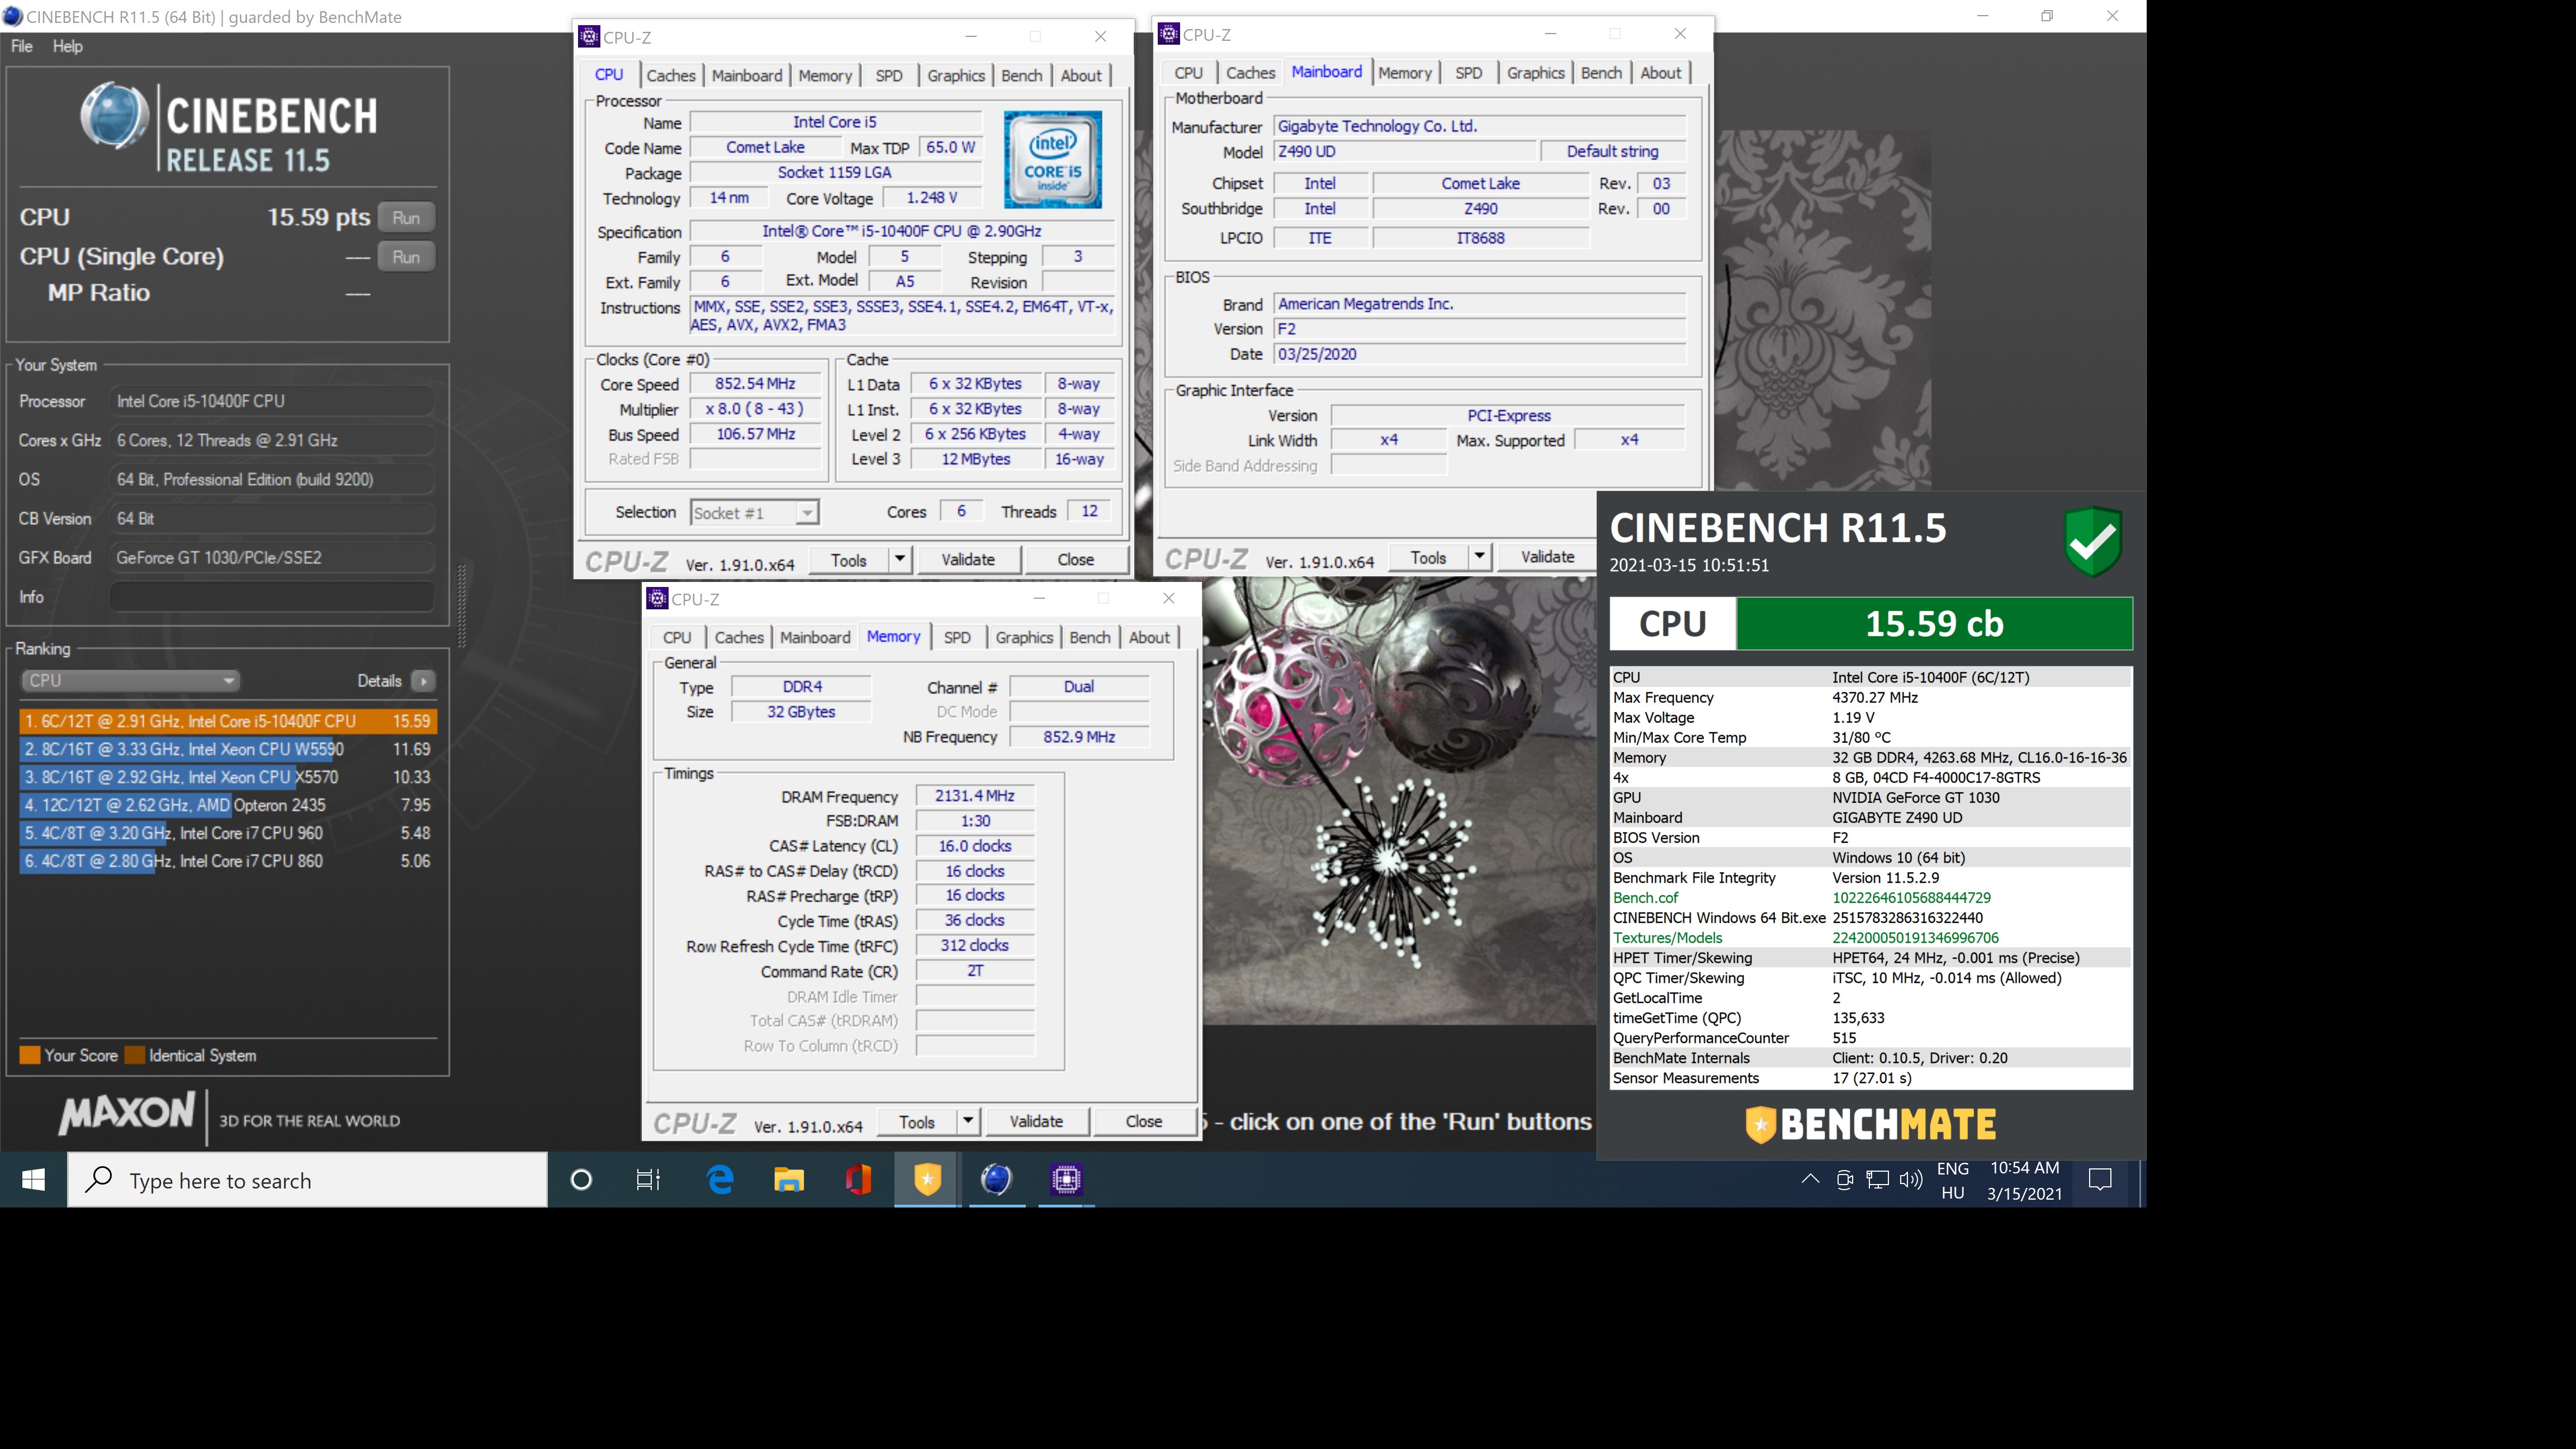Run the CPU Single Core benchmark
Viewport: 2576px width, 1449px height.
point(406,256)
